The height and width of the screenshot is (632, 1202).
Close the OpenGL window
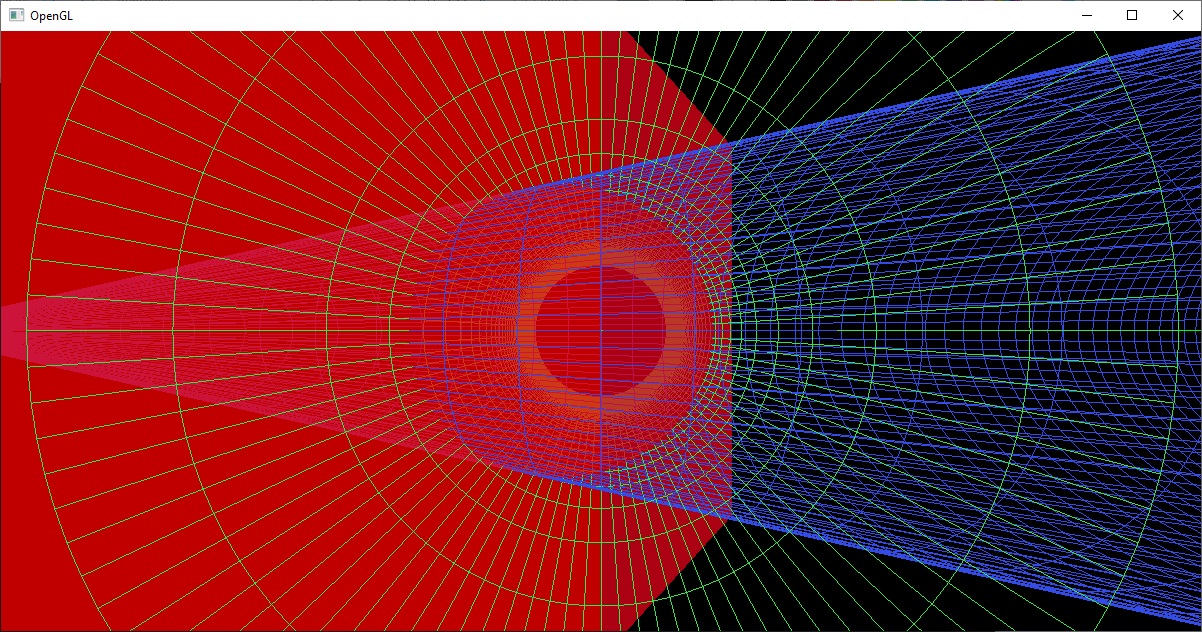click(1178, 15)
